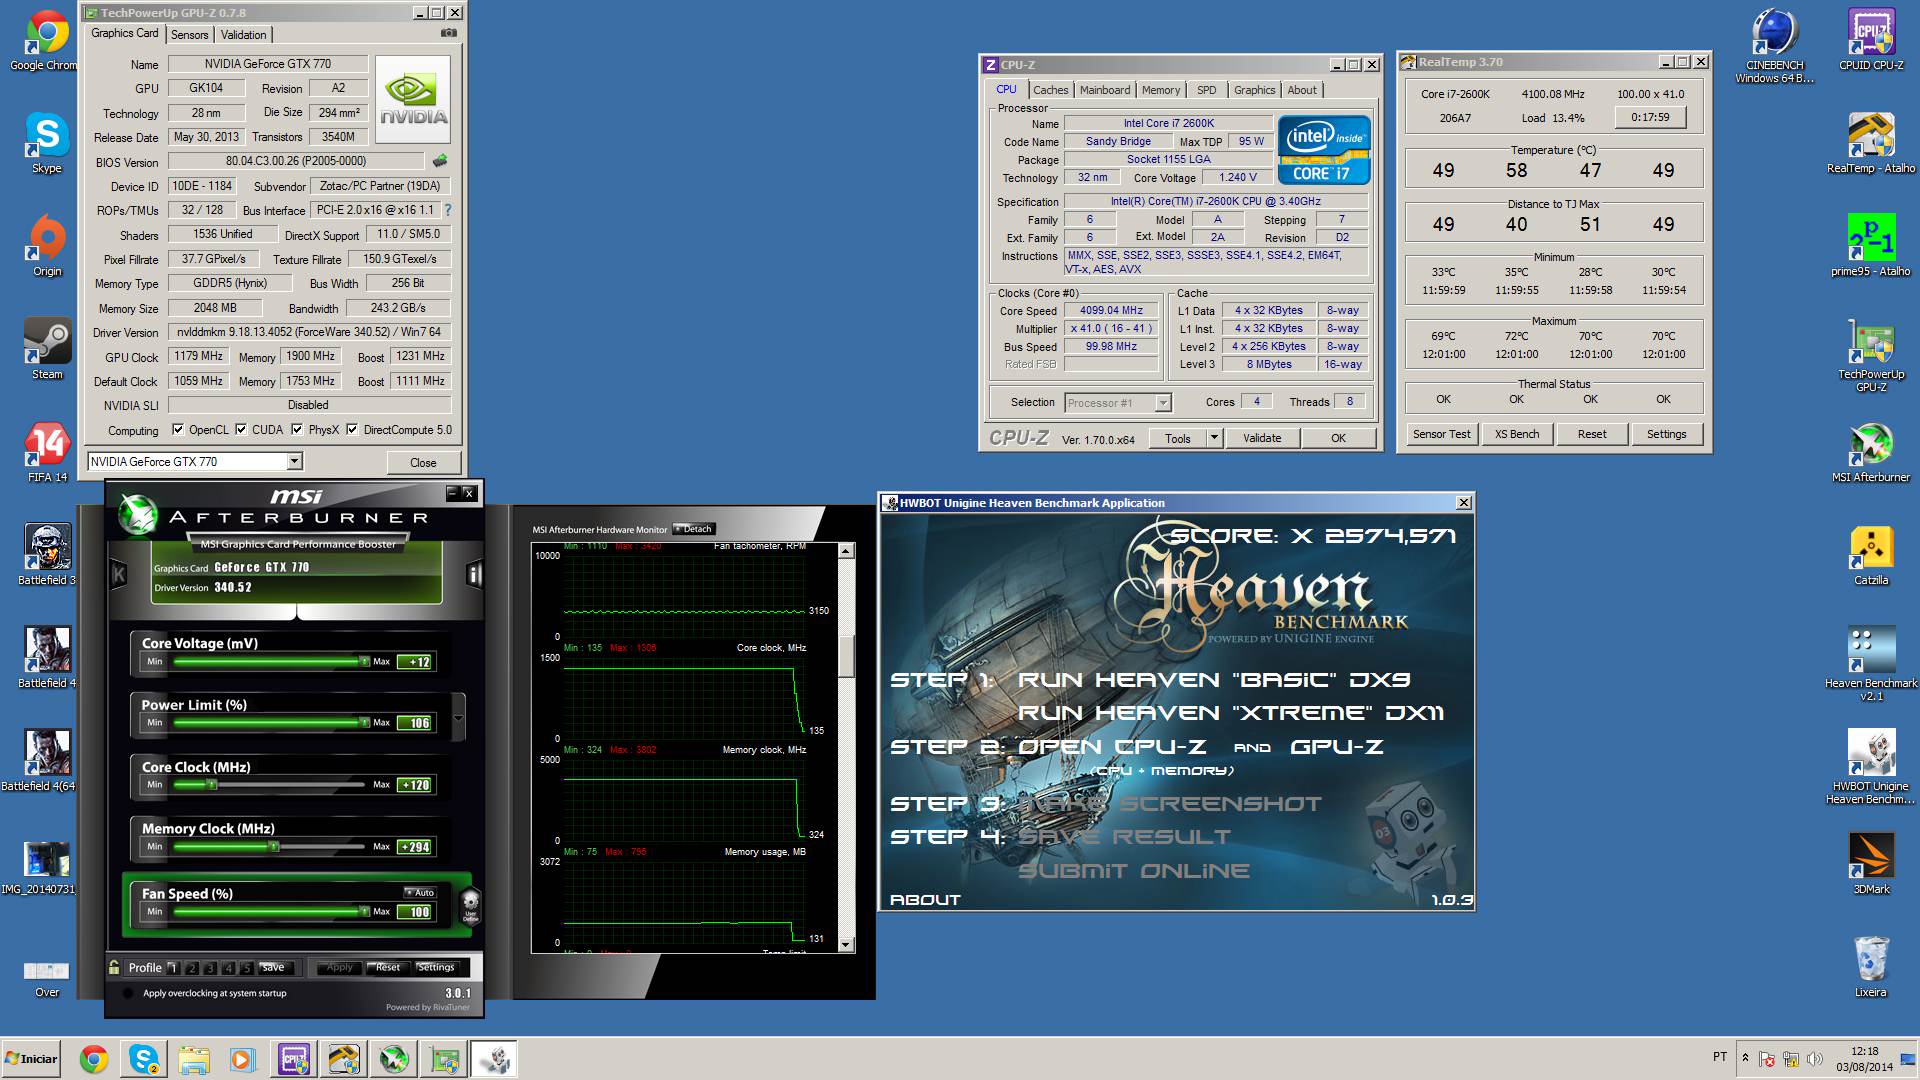Open Google Chrome desktop shortcut

45,42
